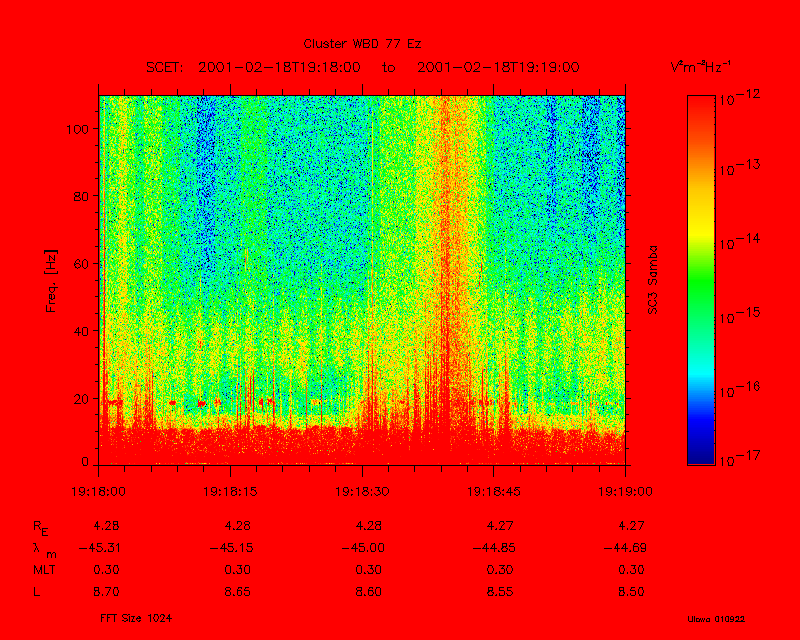
Task: Click the 19:18:30 time axis label
Action: 362,491
